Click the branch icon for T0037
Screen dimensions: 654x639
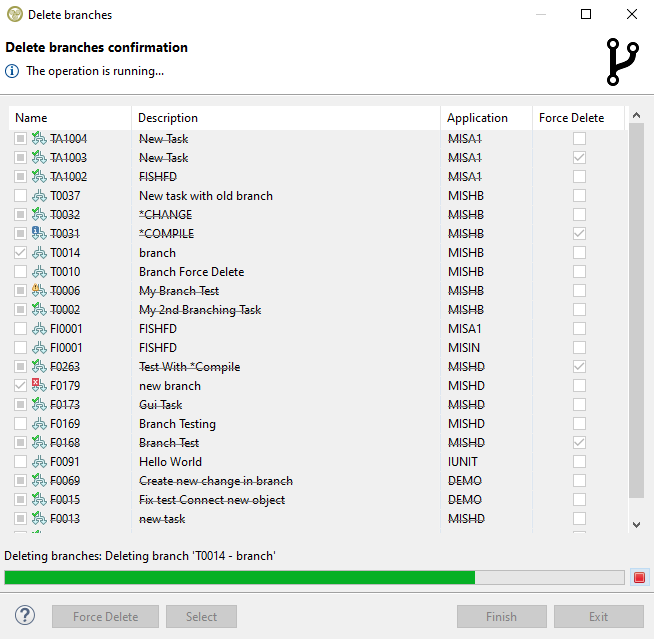tap(40, 196)
